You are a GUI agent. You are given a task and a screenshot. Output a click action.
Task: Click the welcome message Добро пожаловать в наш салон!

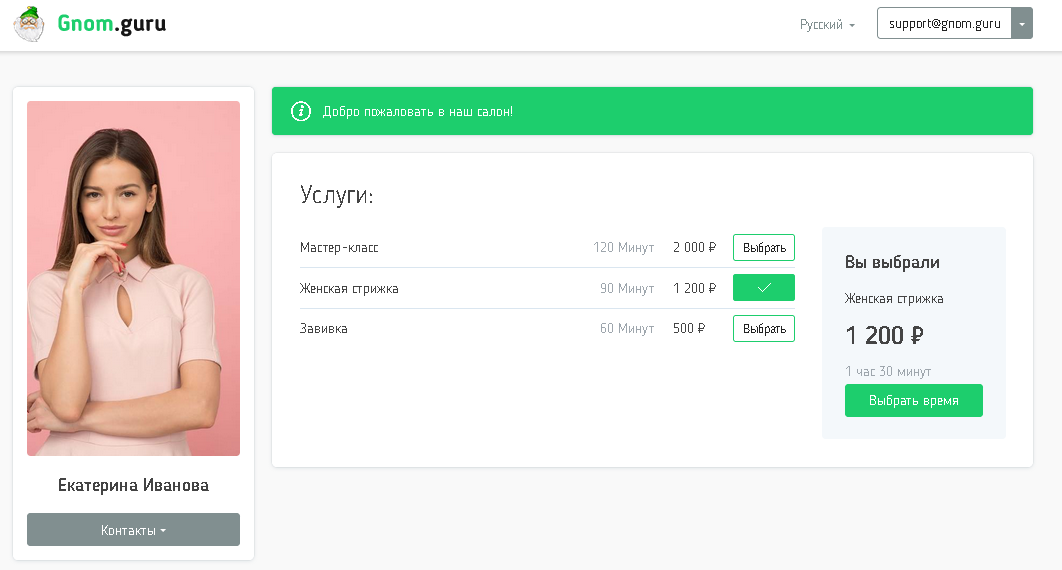(417, 112)
